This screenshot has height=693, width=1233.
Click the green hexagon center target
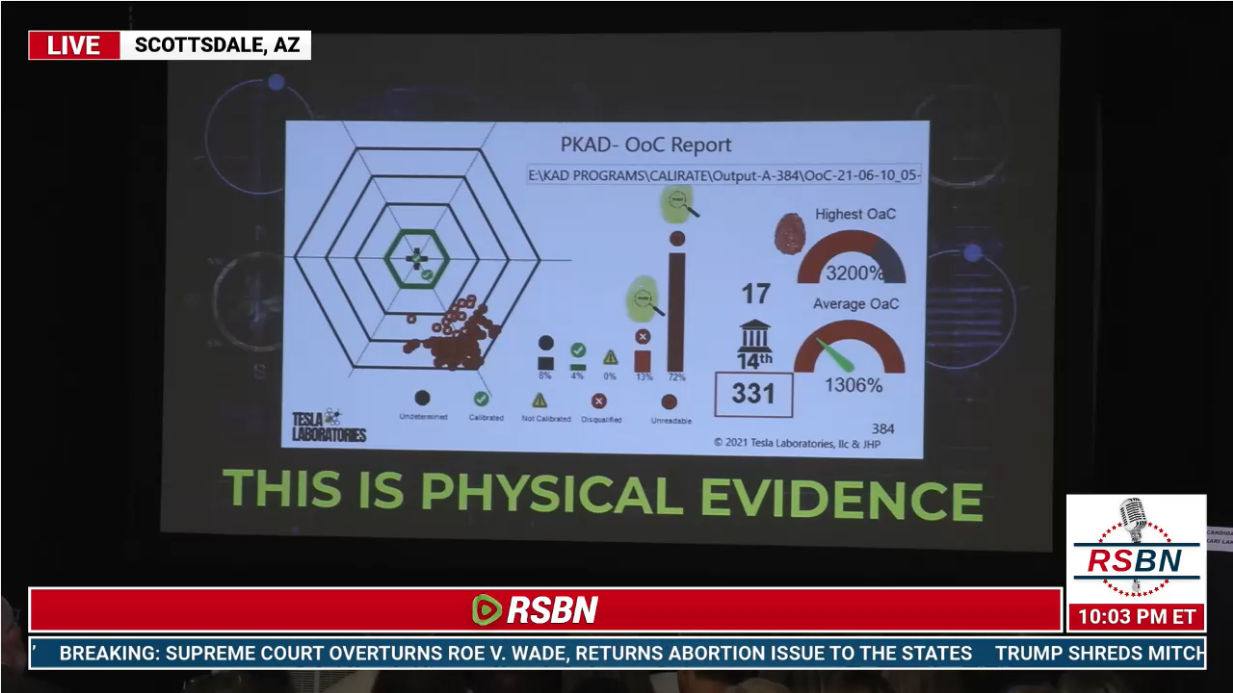click(x=418, y=257)
